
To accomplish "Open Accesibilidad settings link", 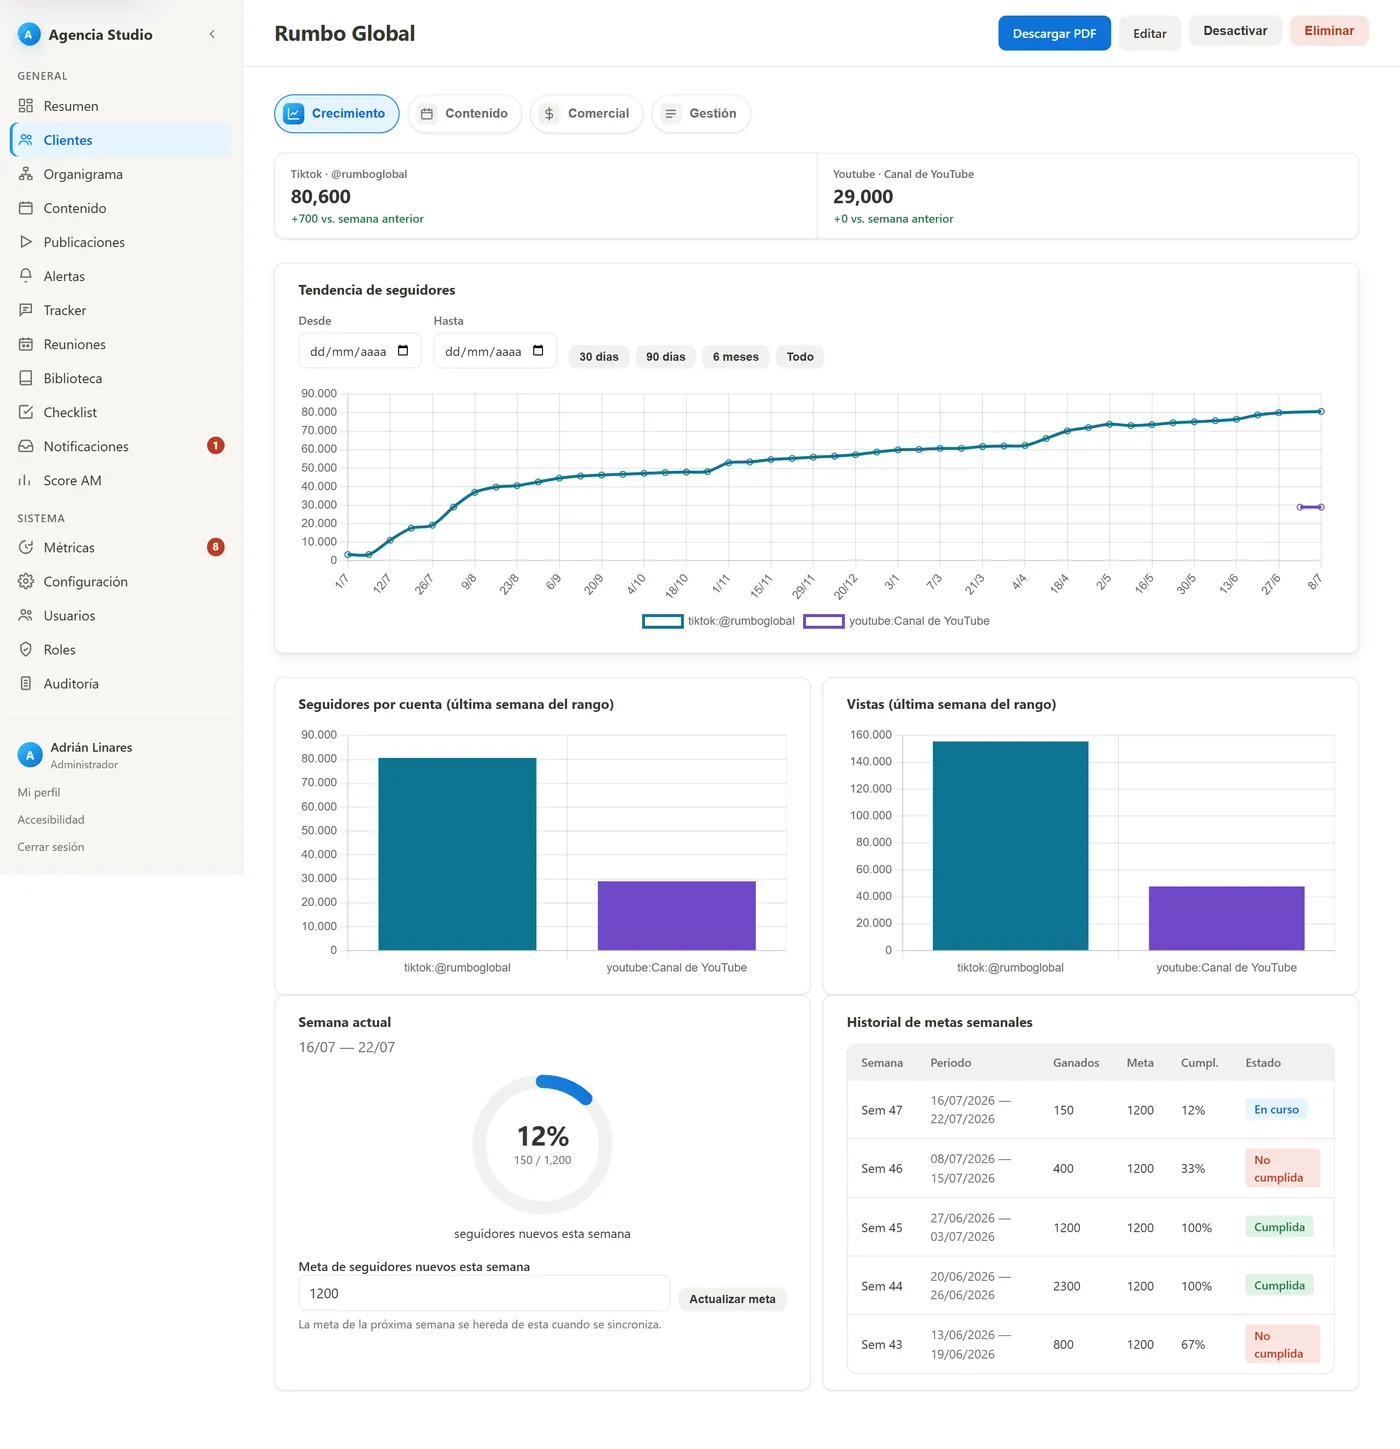I will (x=51, y=820).
